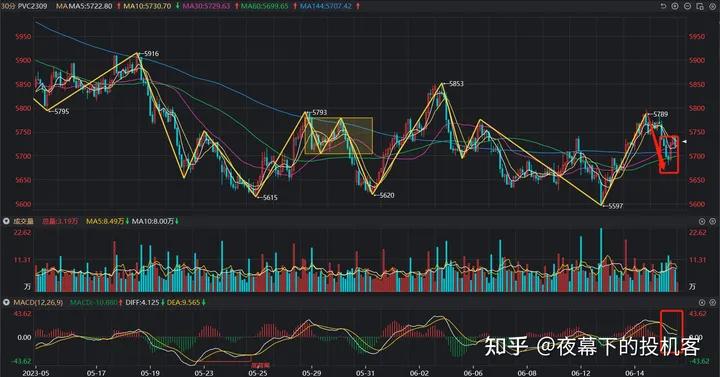Click the MA144:5707.42 indicator label
The height and width of the screenshot is (377, 720).
coord(326,6)
